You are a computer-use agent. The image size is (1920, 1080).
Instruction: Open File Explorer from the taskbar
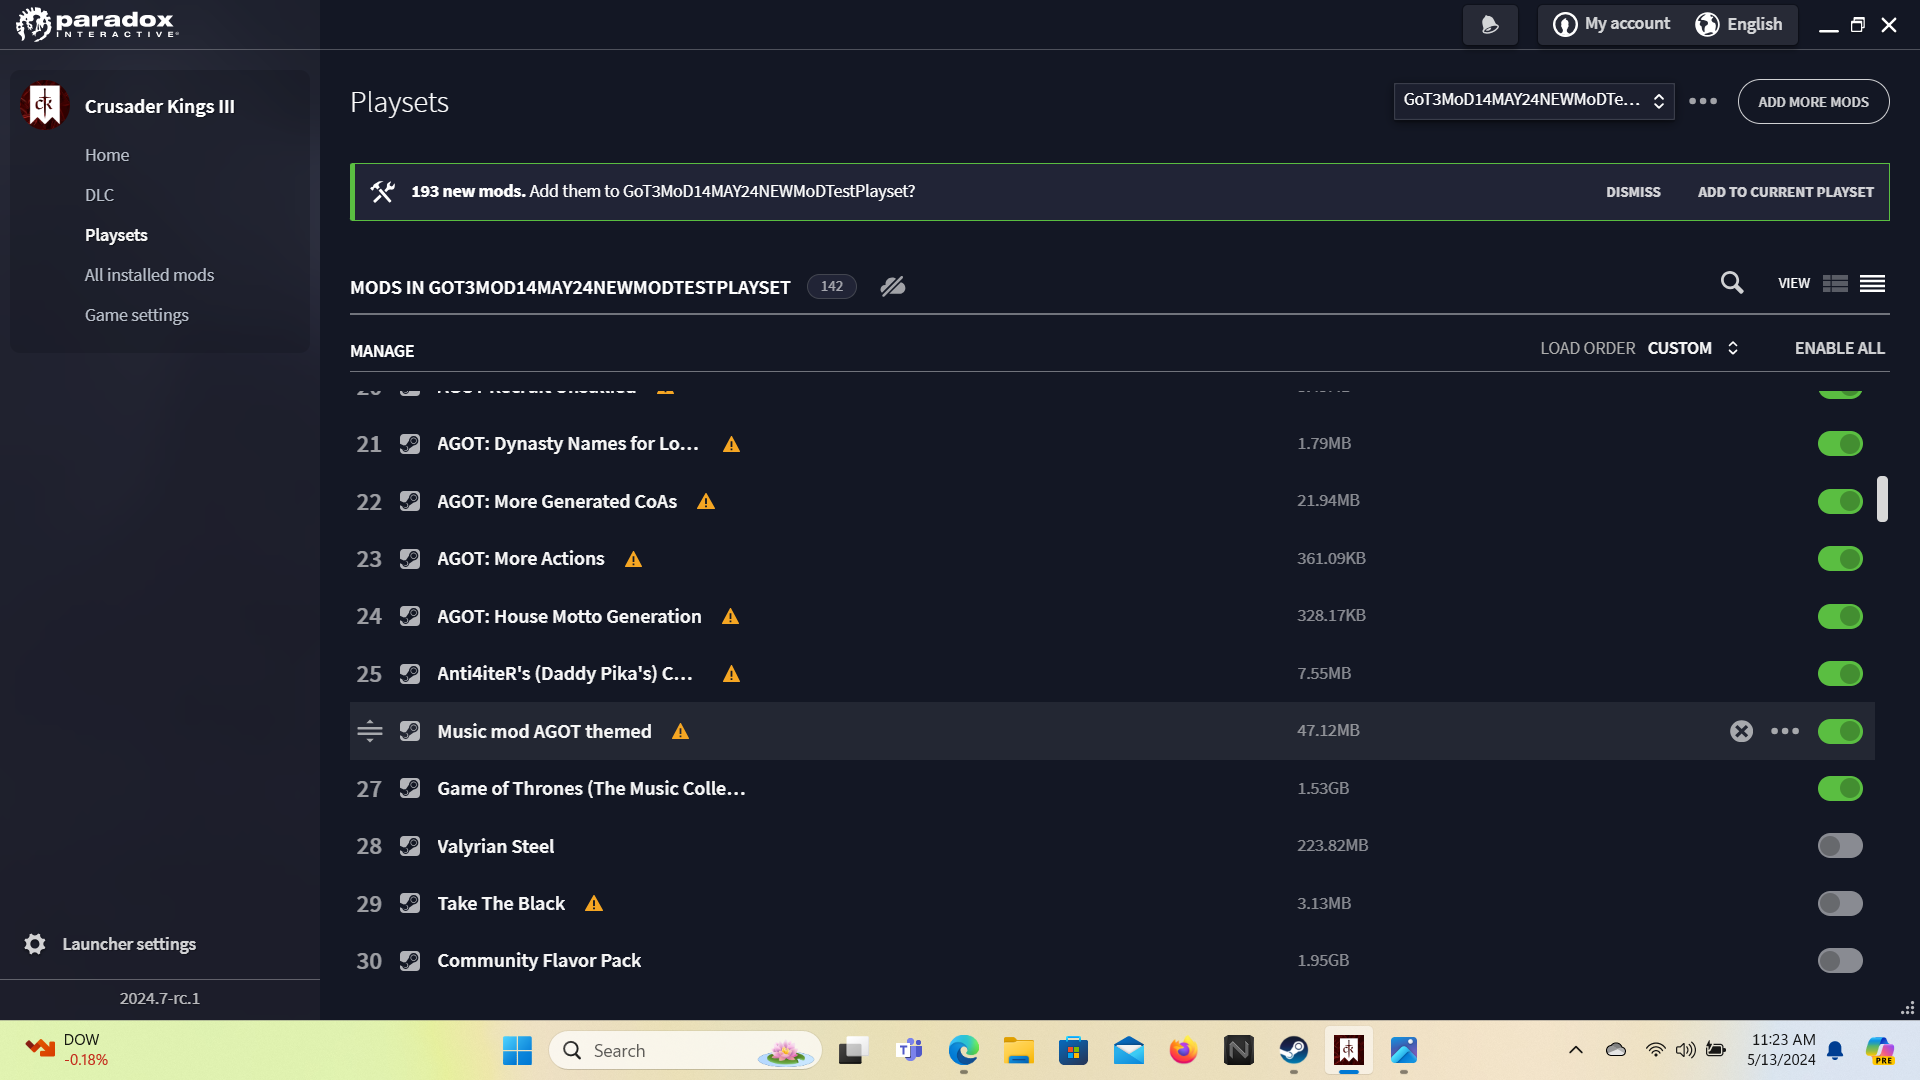click(1018, 1050)
